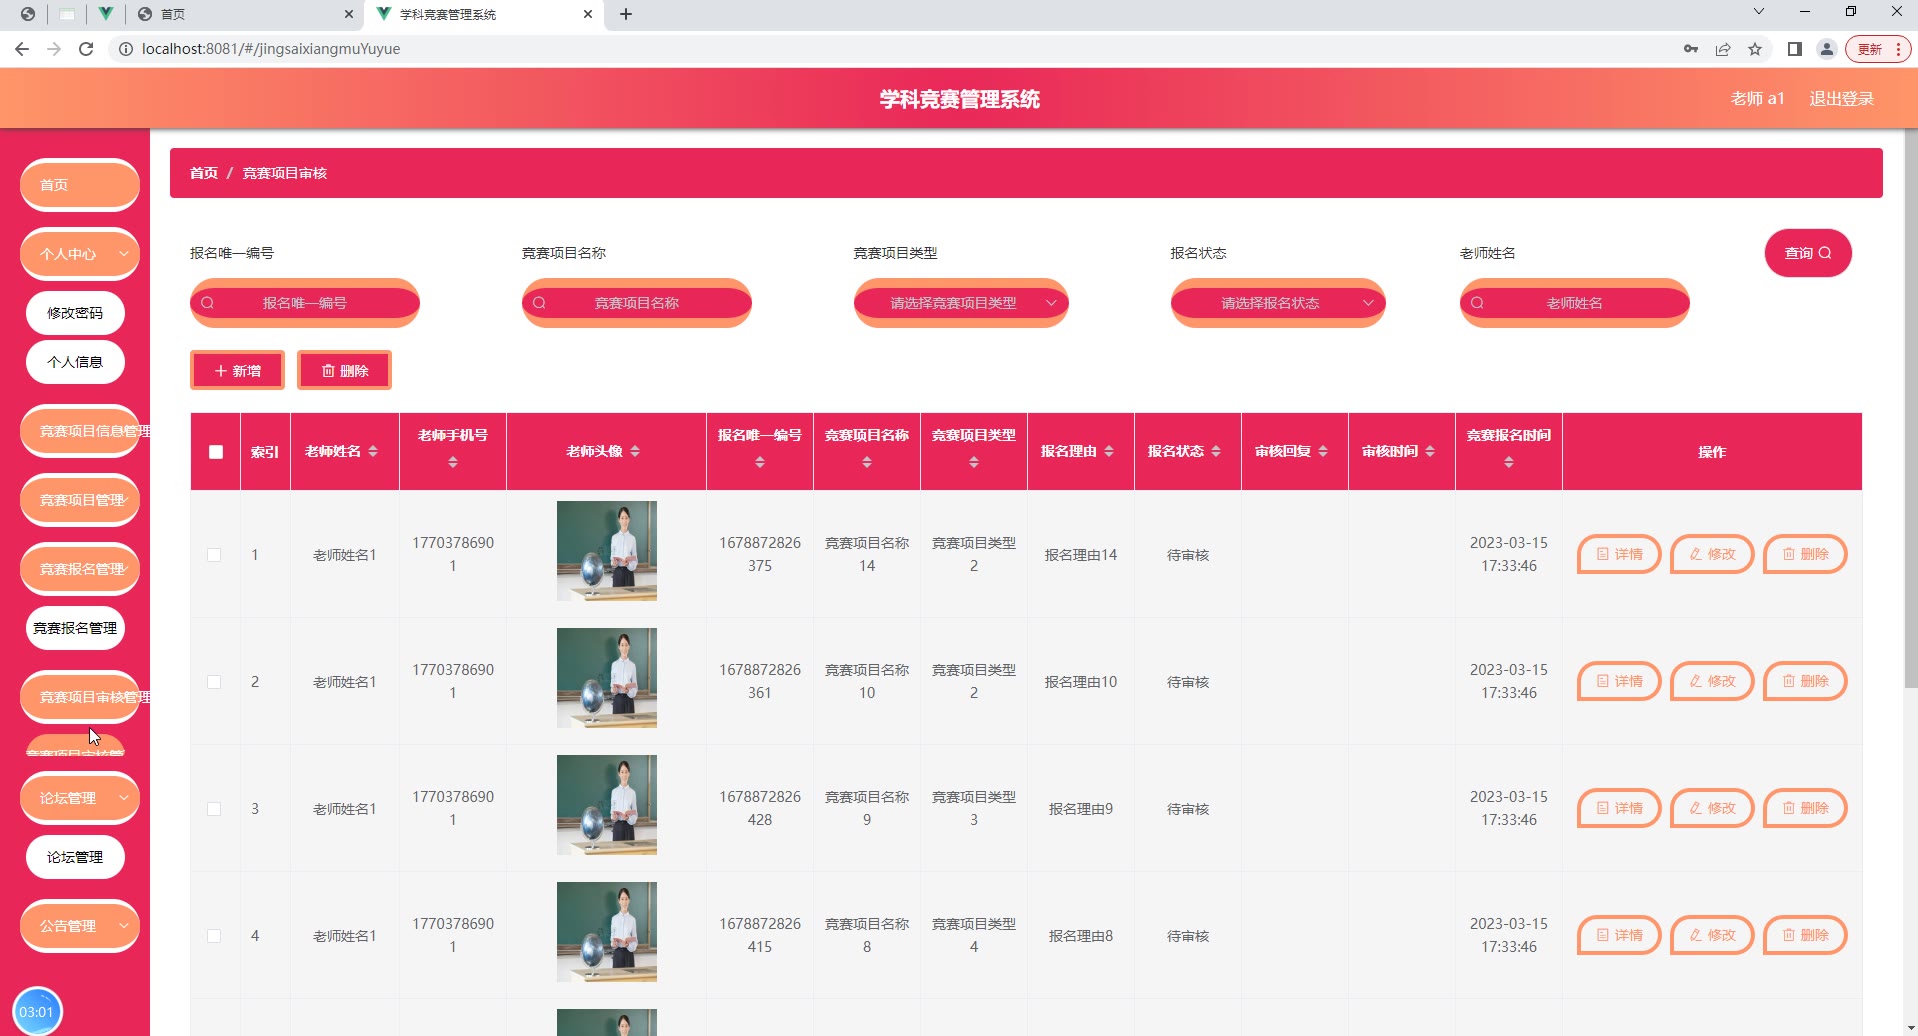Viewport: 1918px width, 1036px height.
Task: Click the browser forward arrow
Action: point(54,49)
